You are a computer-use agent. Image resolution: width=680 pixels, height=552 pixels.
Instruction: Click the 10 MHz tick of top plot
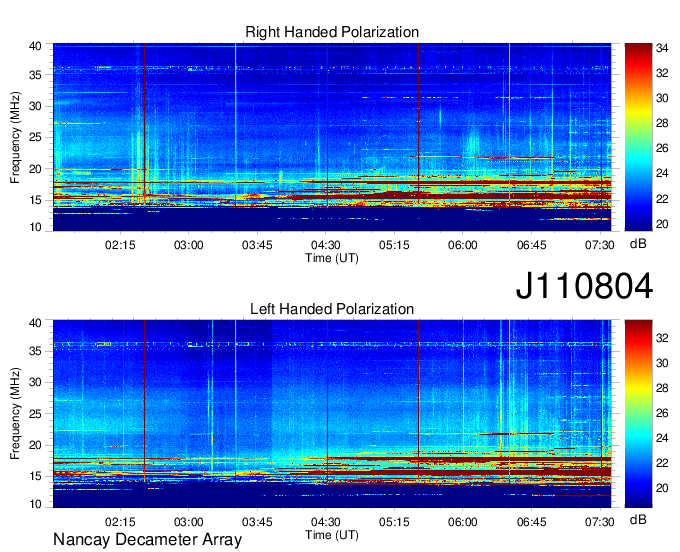[35, 227]
